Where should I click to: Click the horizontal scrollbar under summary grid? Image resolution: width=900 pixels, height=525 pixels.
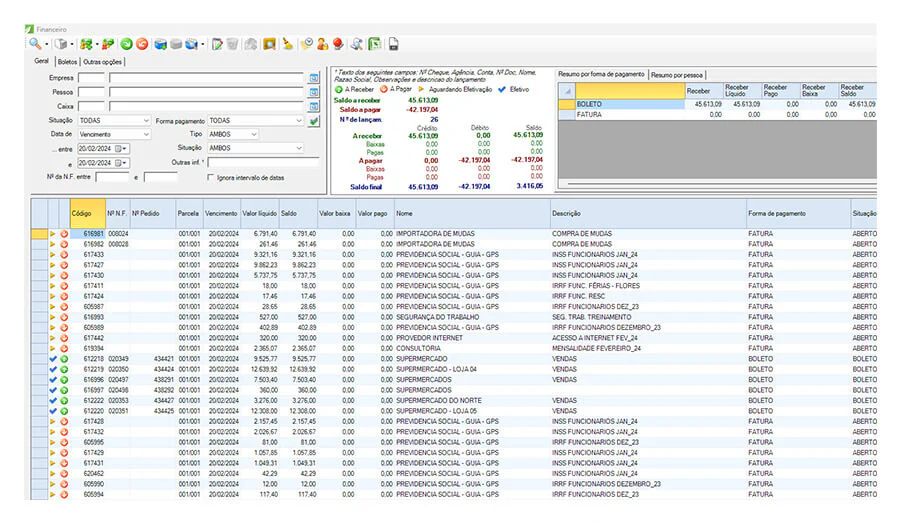(717, 184)
